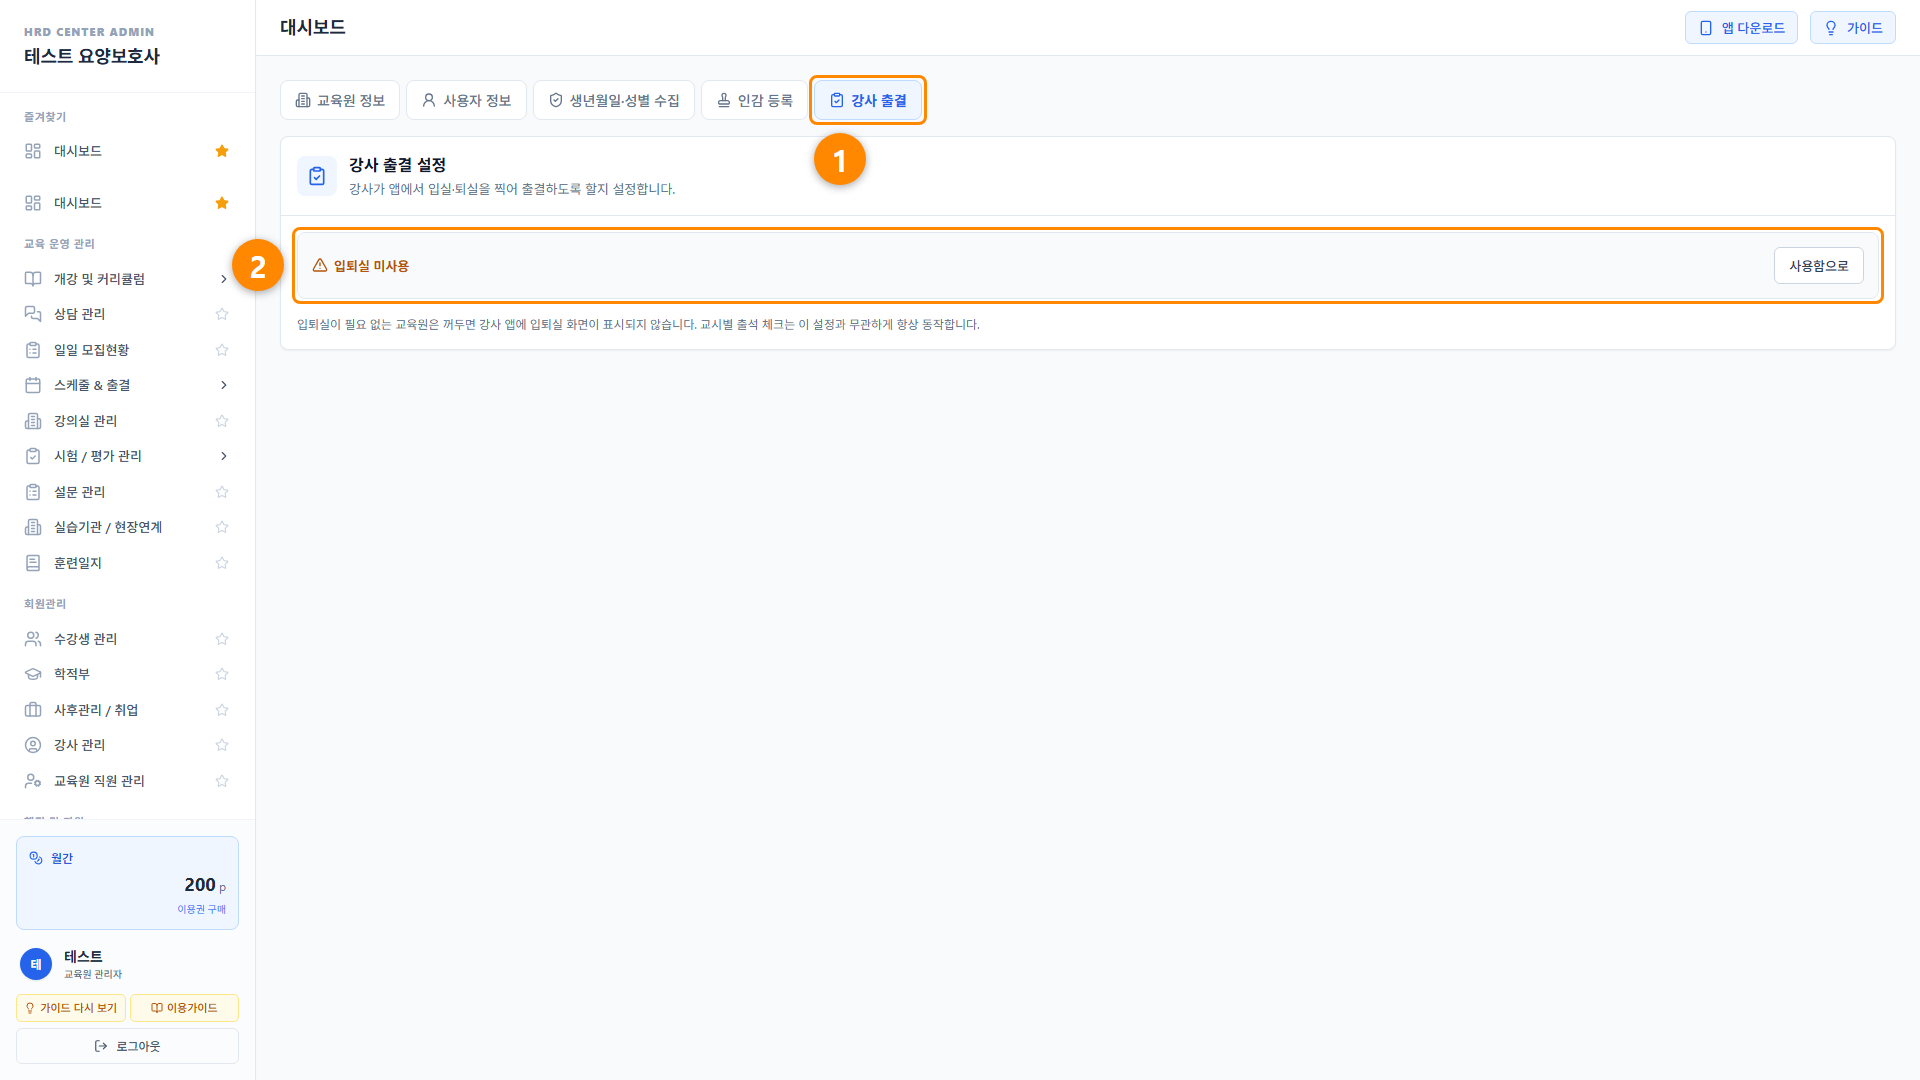Switch to the 사용자 정보 tab
Image resolution: width=1920 pixels, height=1080 pixels.
coord(466,100)
